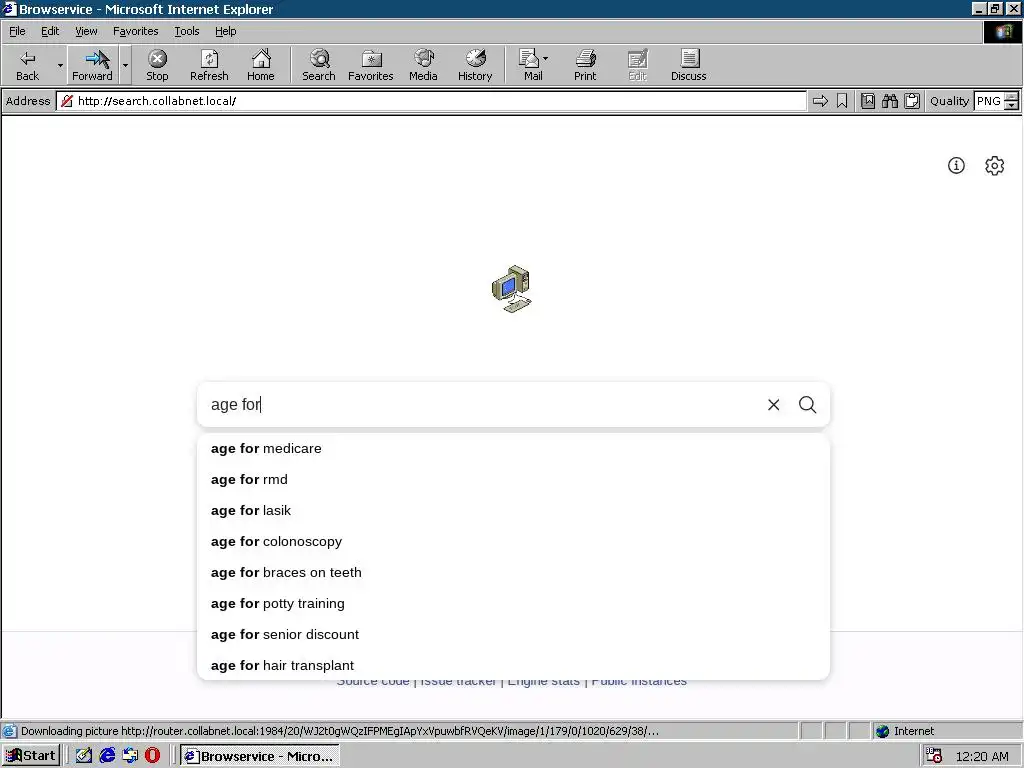Click the address bar URL field
This screenshot has width=1024, height=768.
(431, 101)
